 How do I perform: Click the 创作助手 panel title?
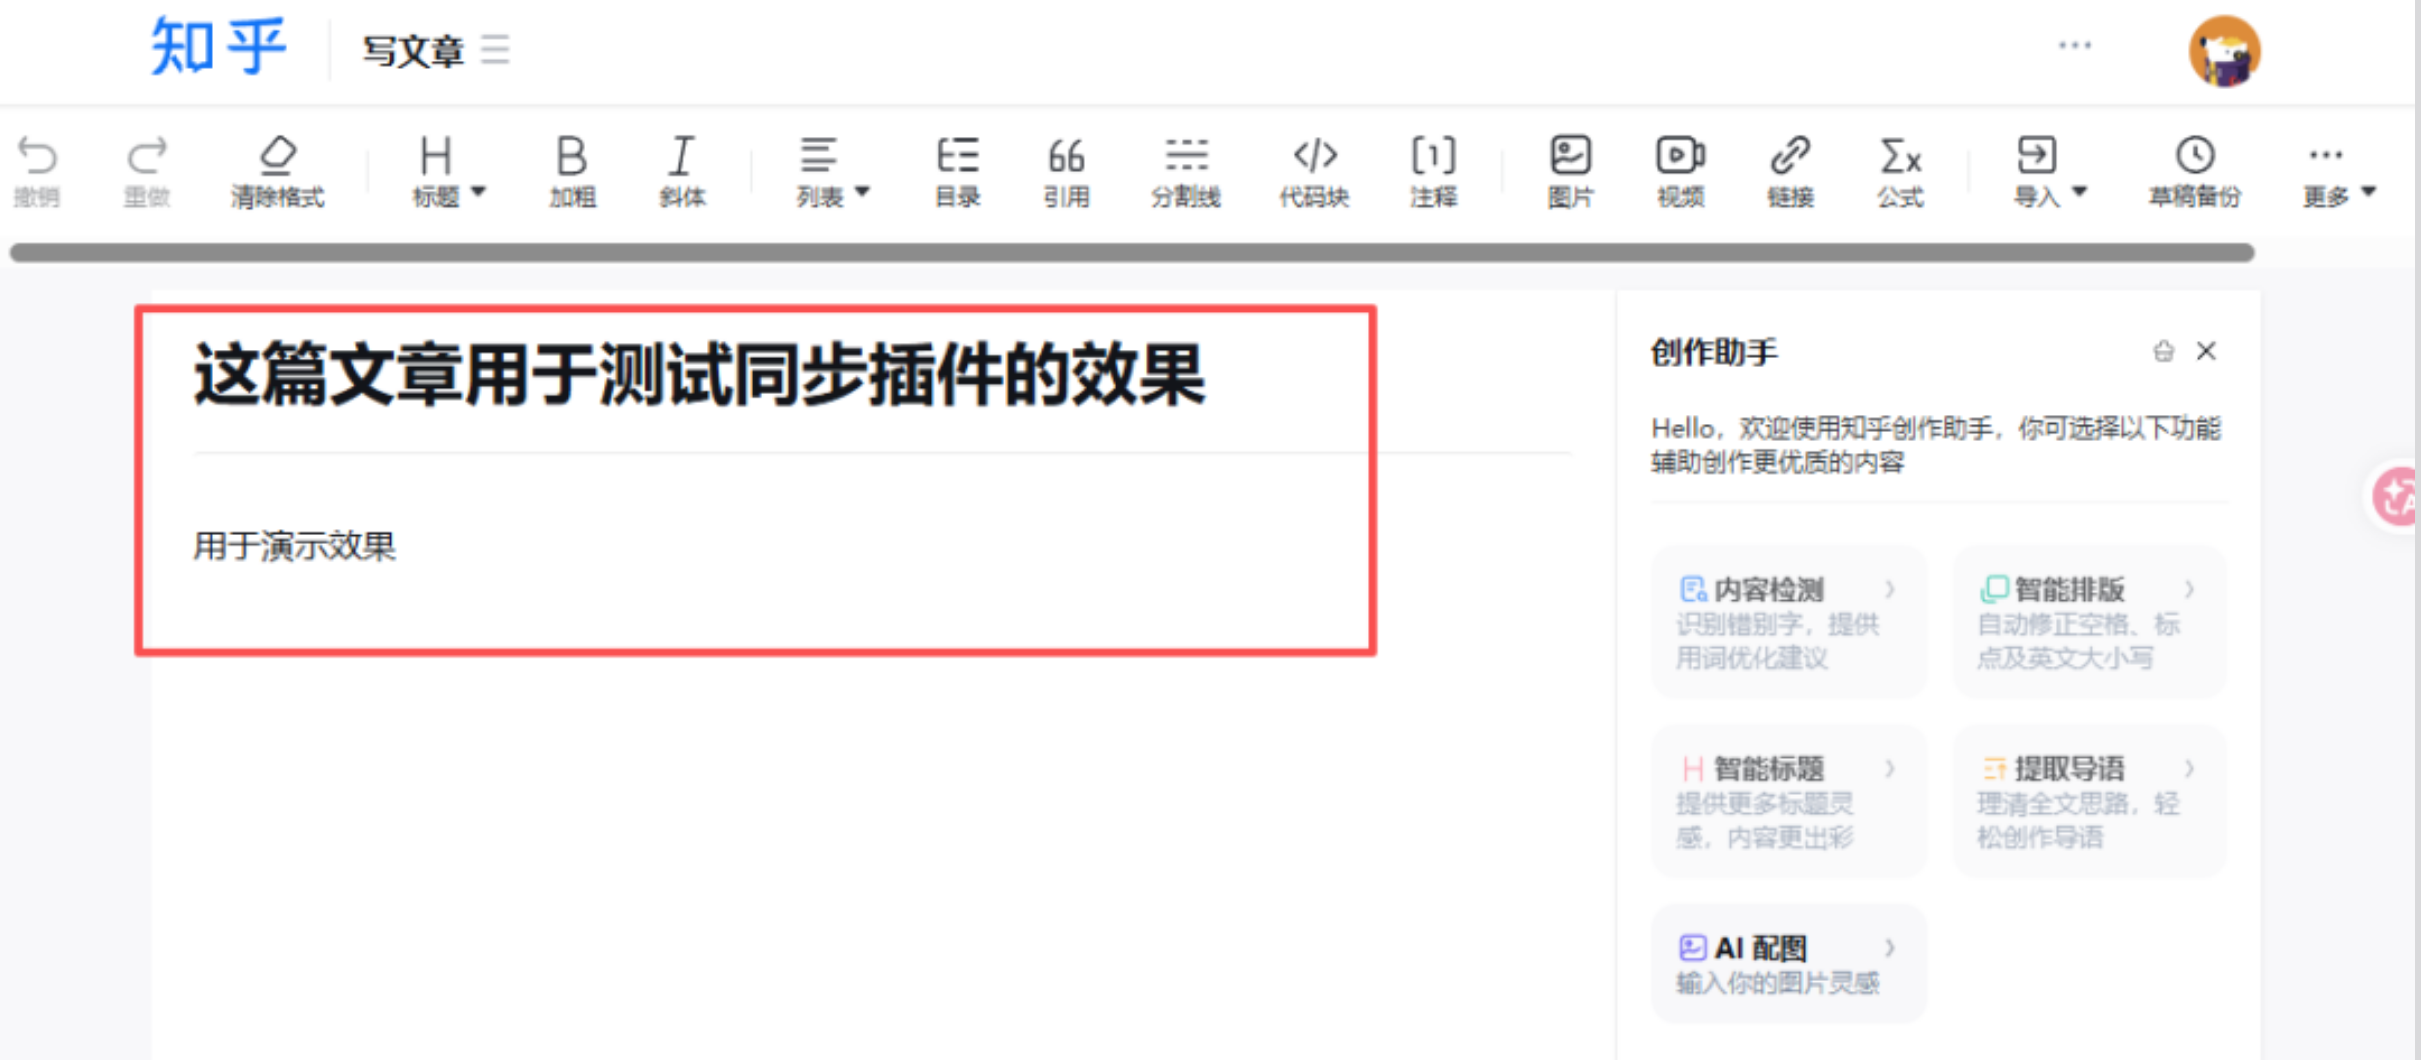1714,352
